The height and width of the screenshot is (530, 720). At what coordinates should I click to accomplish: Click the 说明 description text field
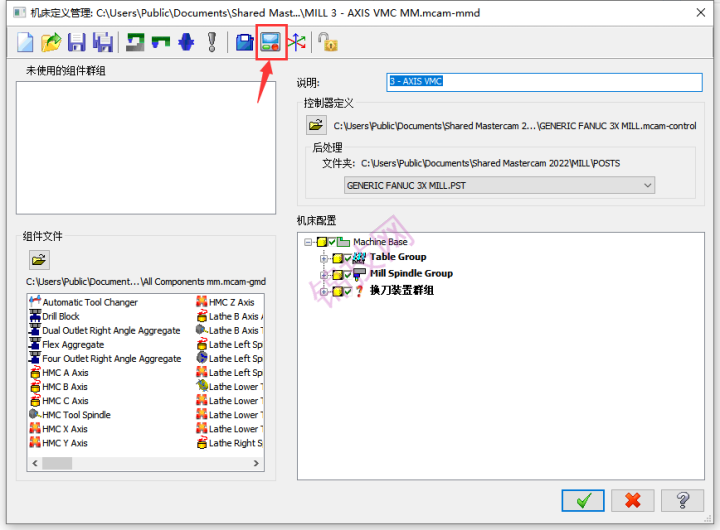(x=544, y=82)
